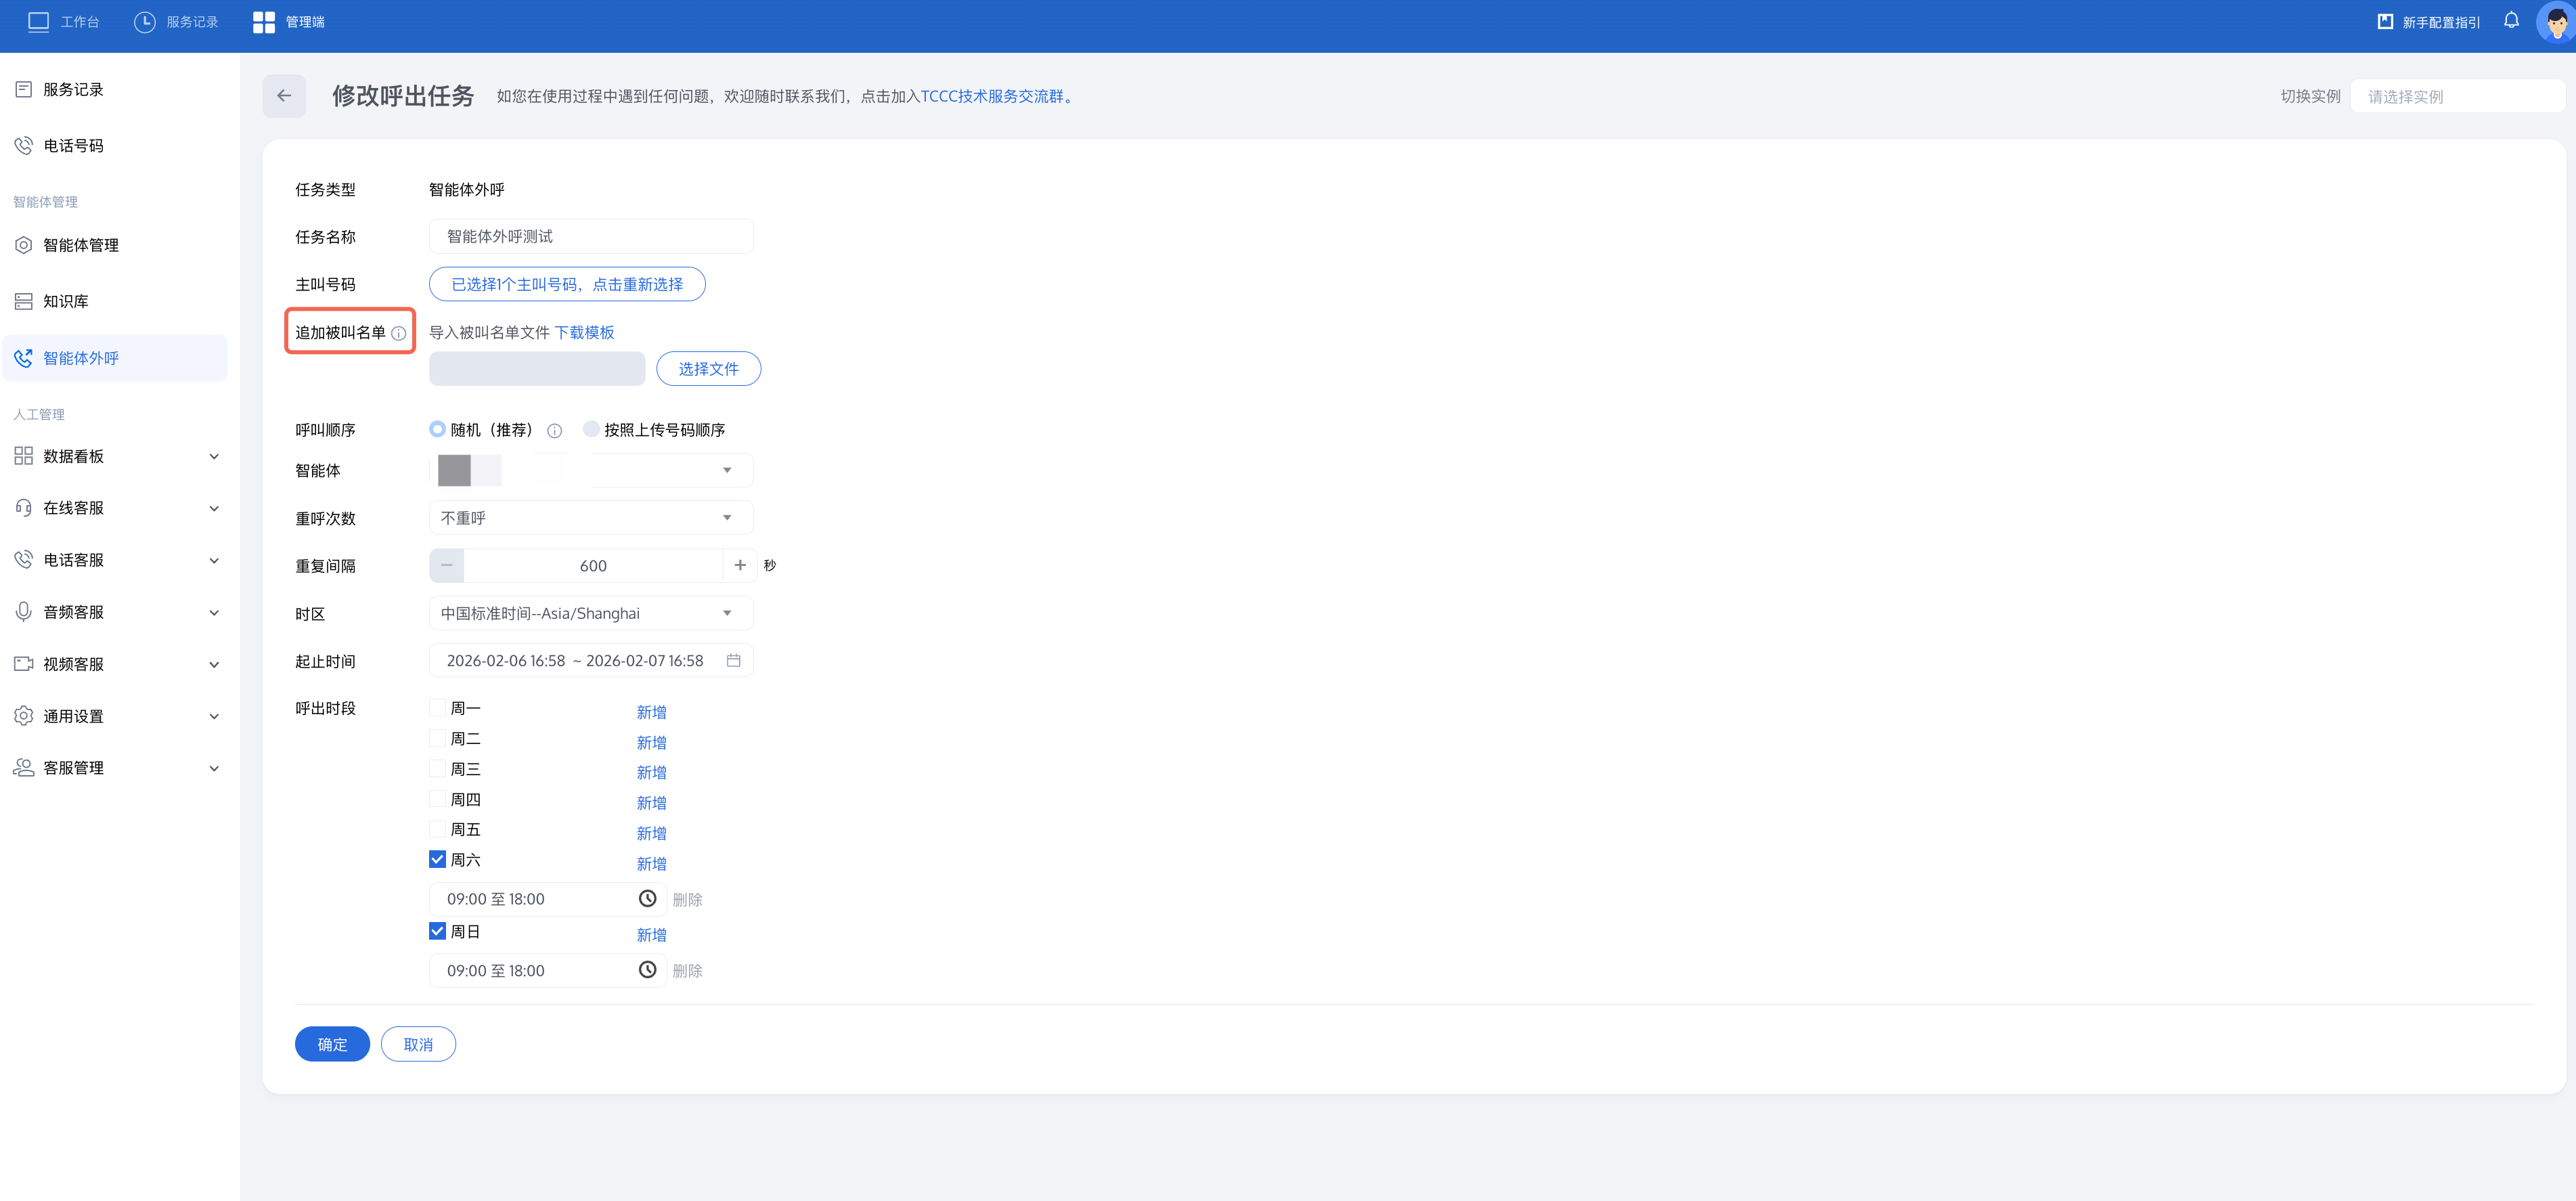Open the calendar icon in 起止时间
The image size is (2576, 1201).
(x=733, y=661)
